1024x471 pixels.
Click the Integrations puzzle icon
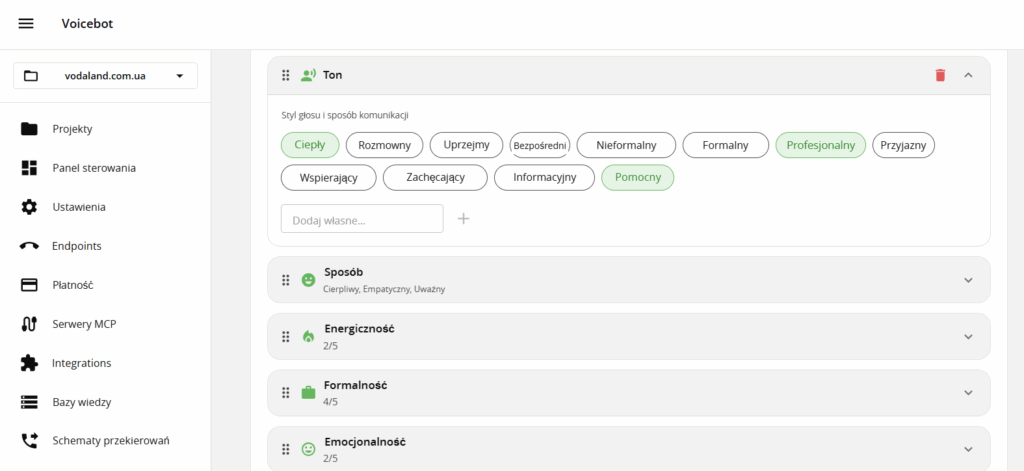[x=29, y=363]
